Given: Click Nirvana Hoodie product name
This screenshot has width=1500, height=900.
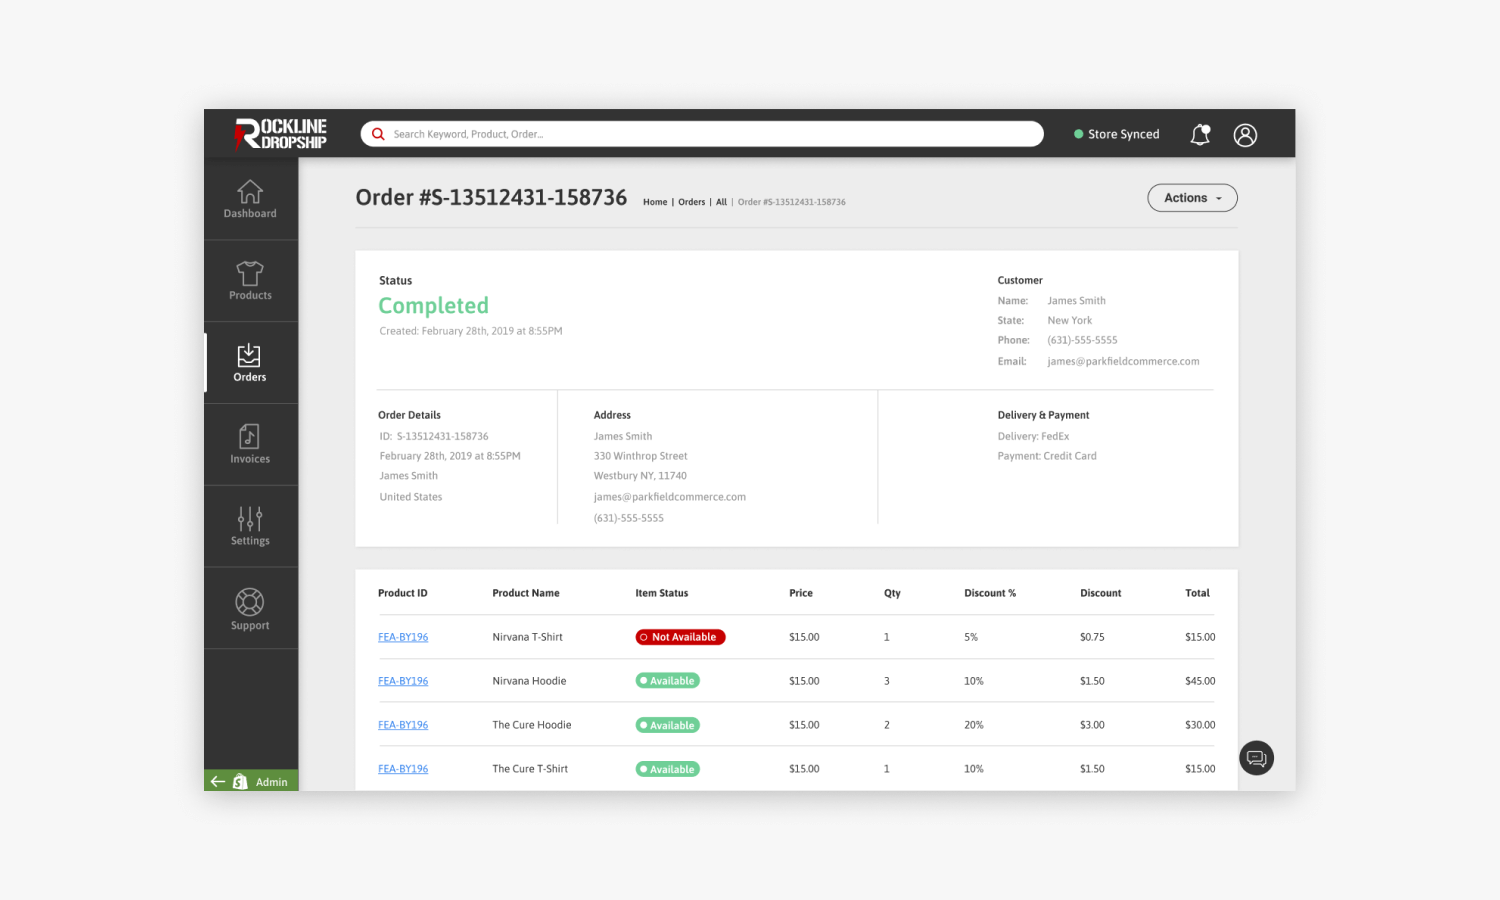Looking at the screenshot, I should 529,681.
